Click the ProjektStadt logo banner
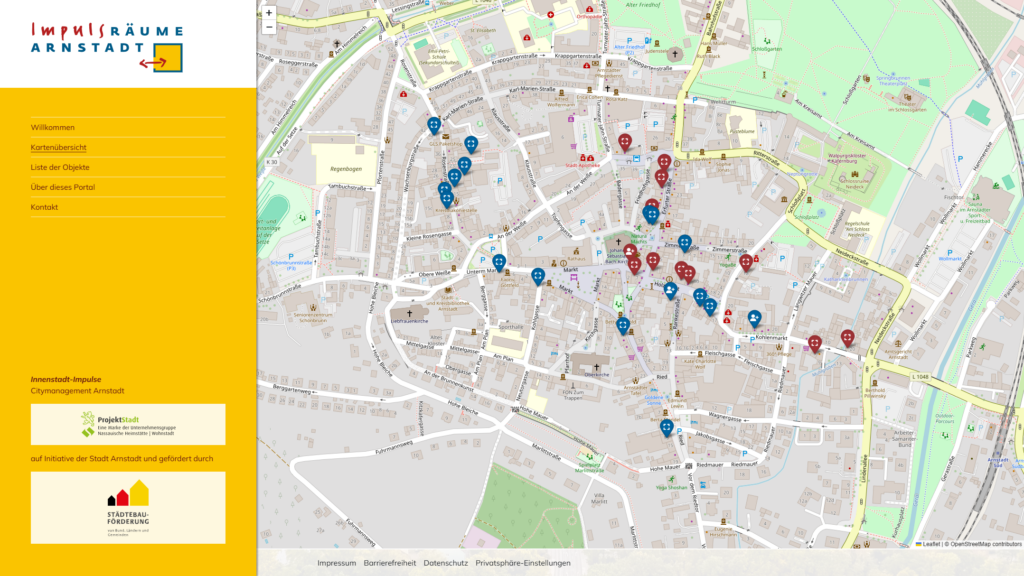 pyautogui.click(x=128, y=424)
